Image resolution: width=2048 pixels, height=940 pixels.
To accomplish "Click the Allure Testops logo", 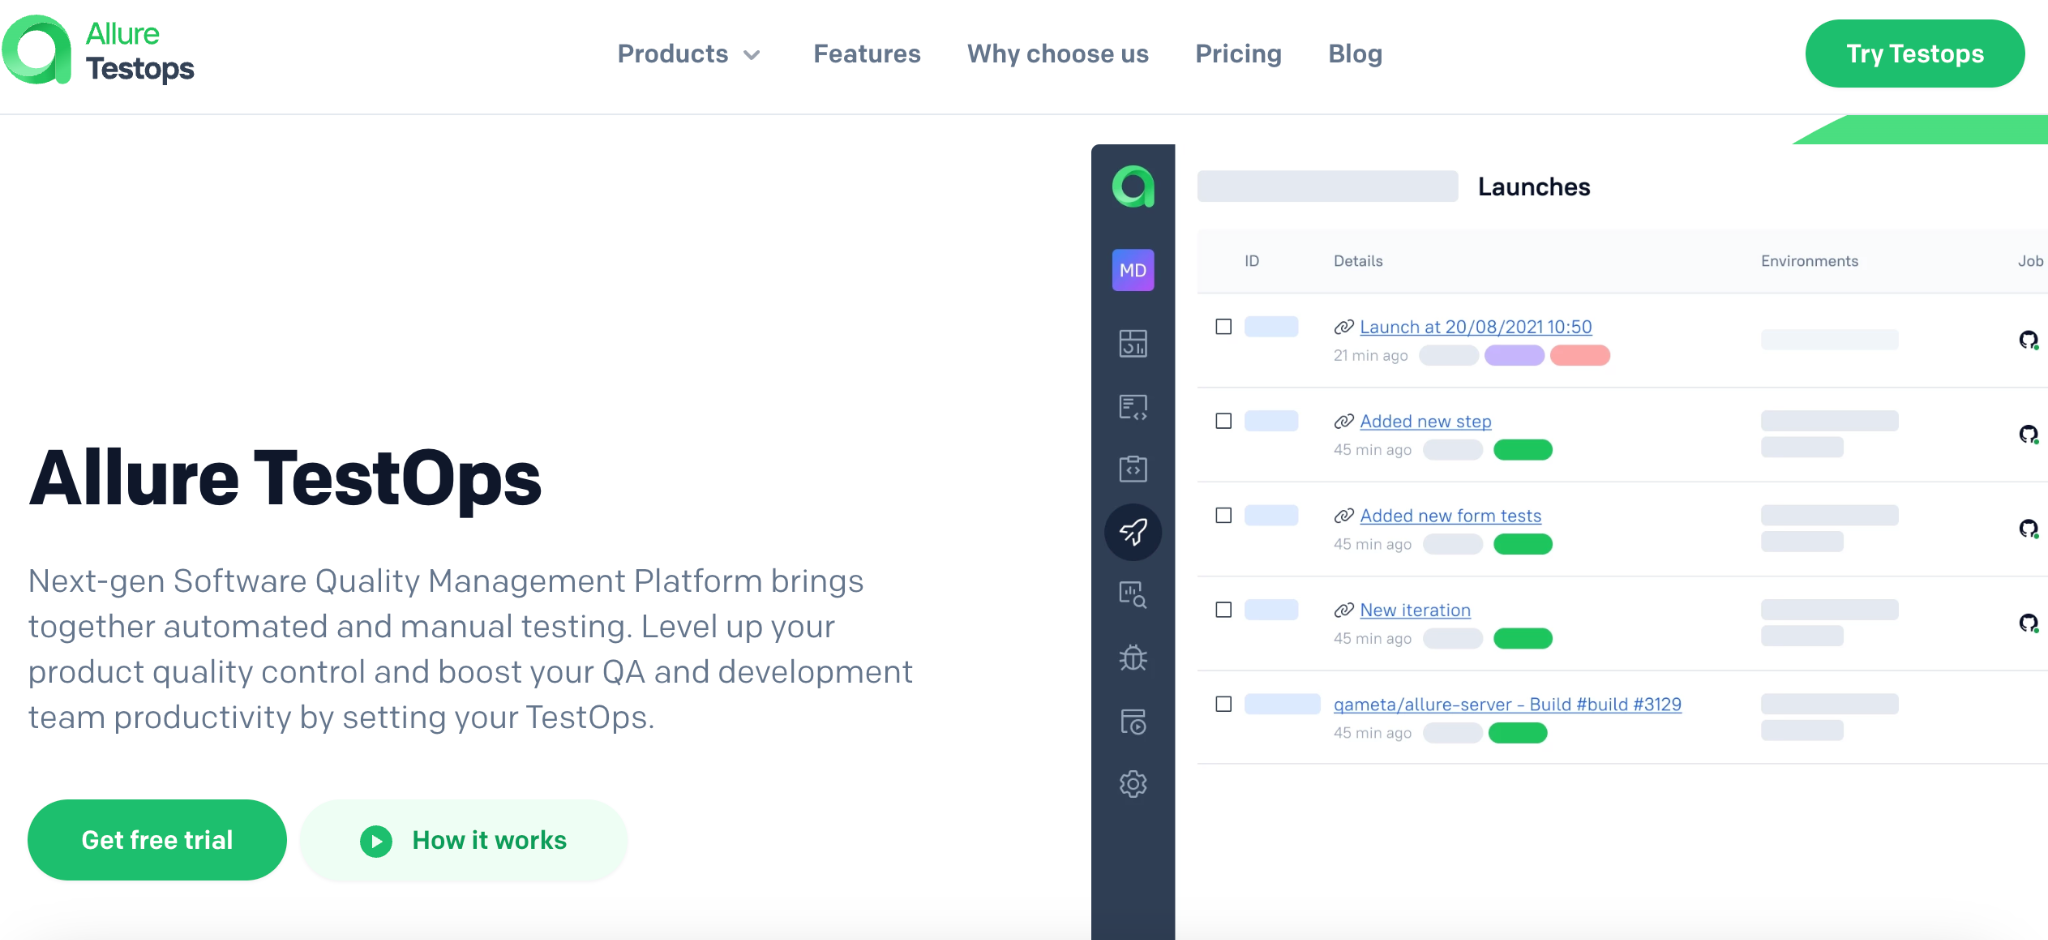I will tap(98, 51).
